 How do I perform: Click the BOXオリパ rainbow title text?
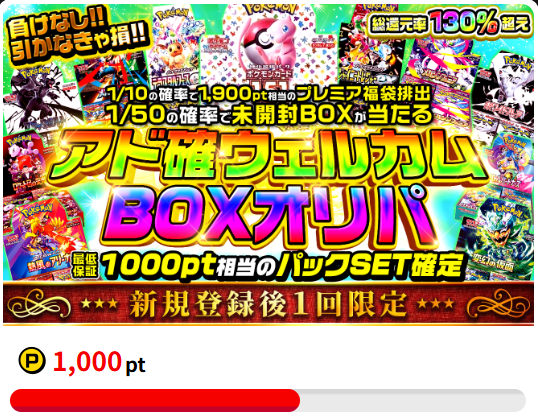[x=268, y=216]
